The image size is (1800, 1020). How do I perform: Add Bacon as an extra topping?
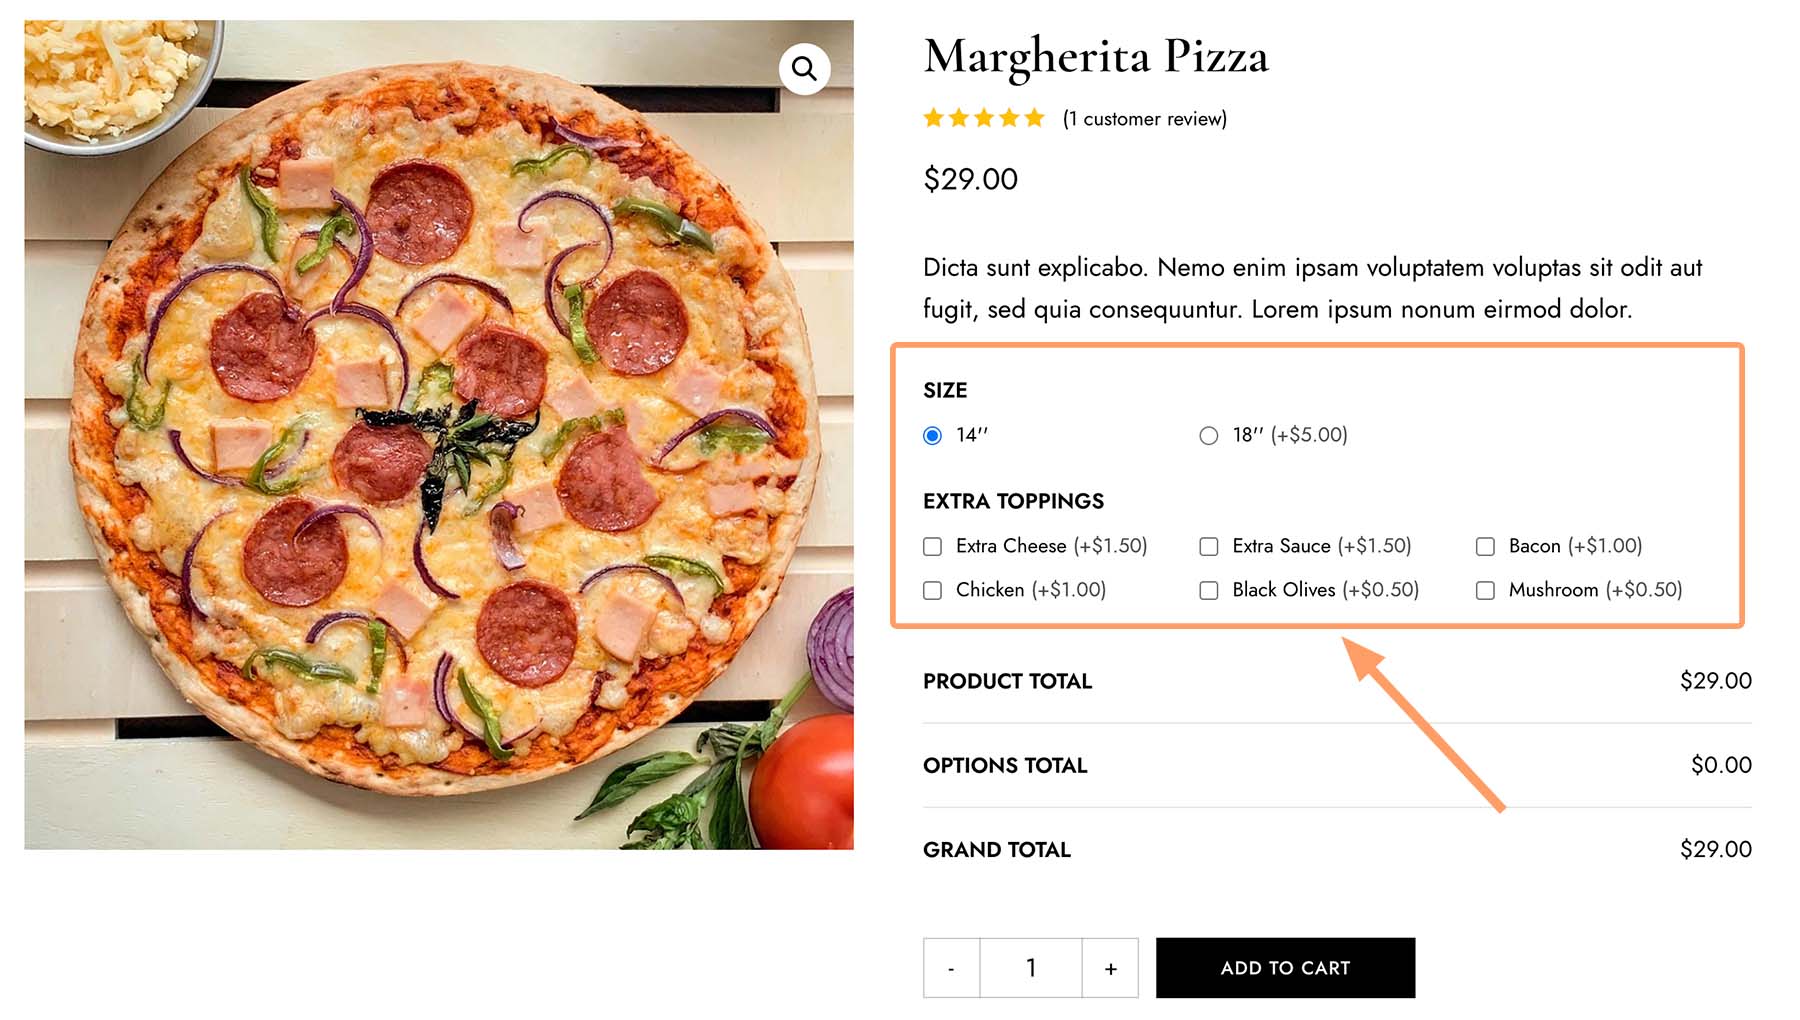[x=1483, y=546]
